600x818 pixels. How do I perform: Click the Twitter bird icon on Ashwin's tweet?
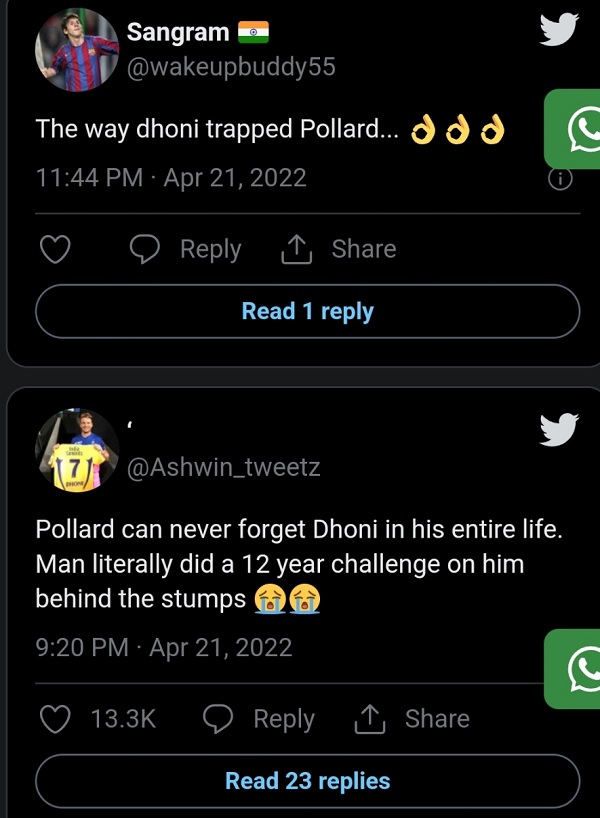[x=558, y=430]
